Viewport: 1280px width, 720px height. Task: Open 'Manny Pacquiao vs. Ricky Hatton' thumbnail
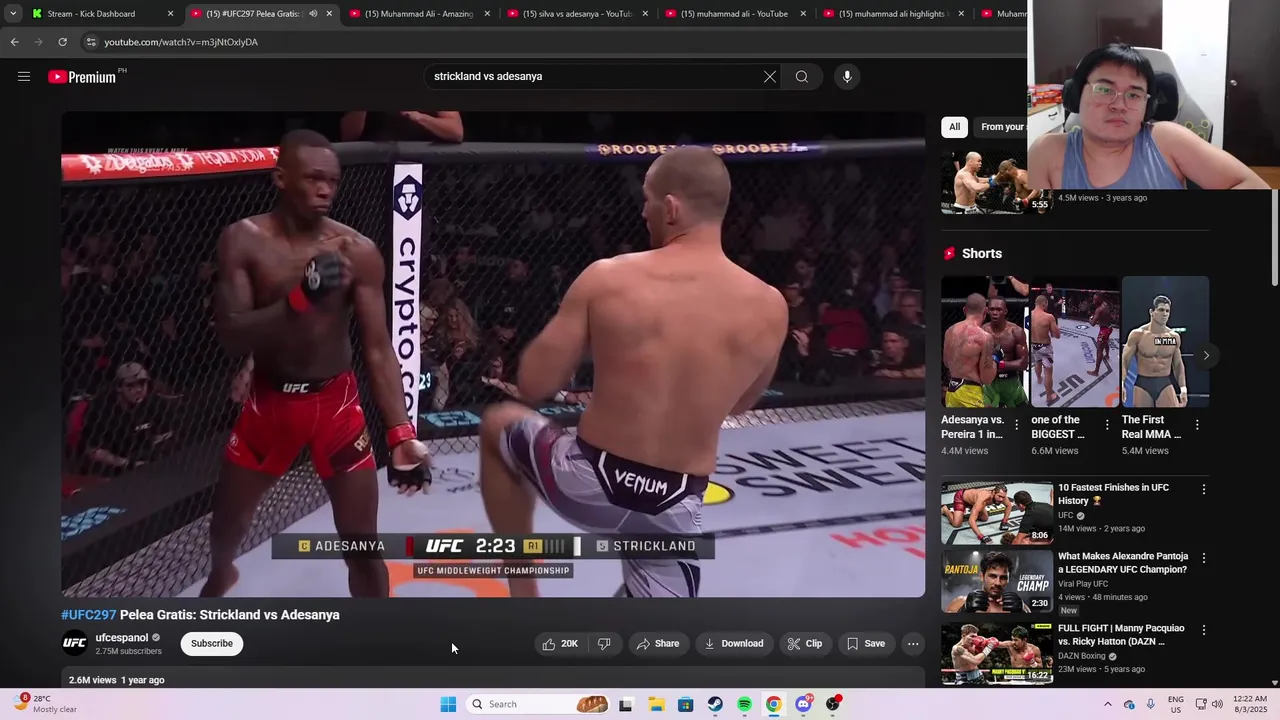(997, 653)
